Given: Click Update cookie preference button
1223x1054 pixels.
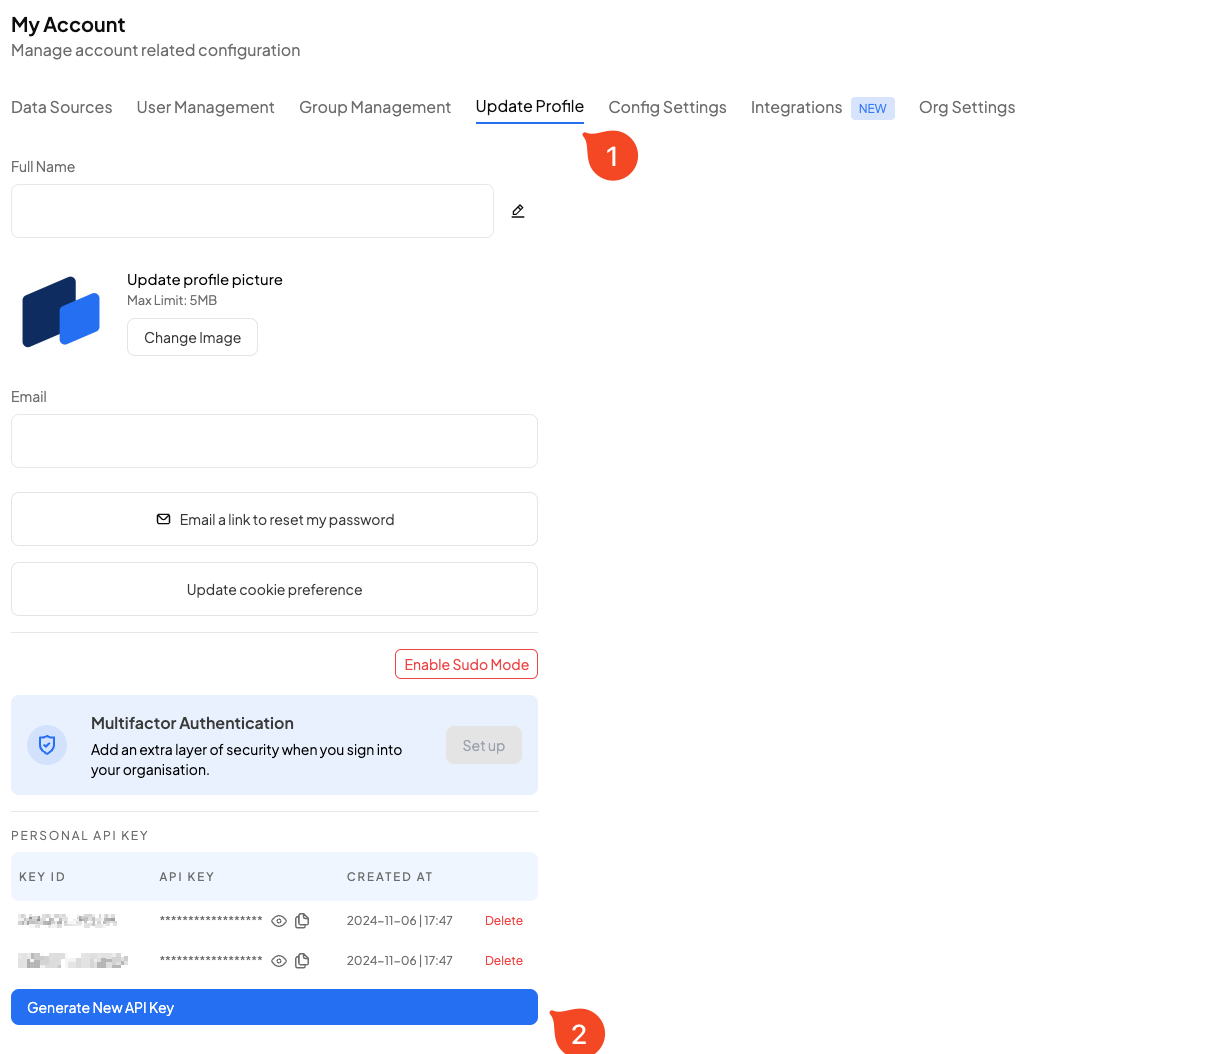Looking at the screenshot, I should coord(274,589).
